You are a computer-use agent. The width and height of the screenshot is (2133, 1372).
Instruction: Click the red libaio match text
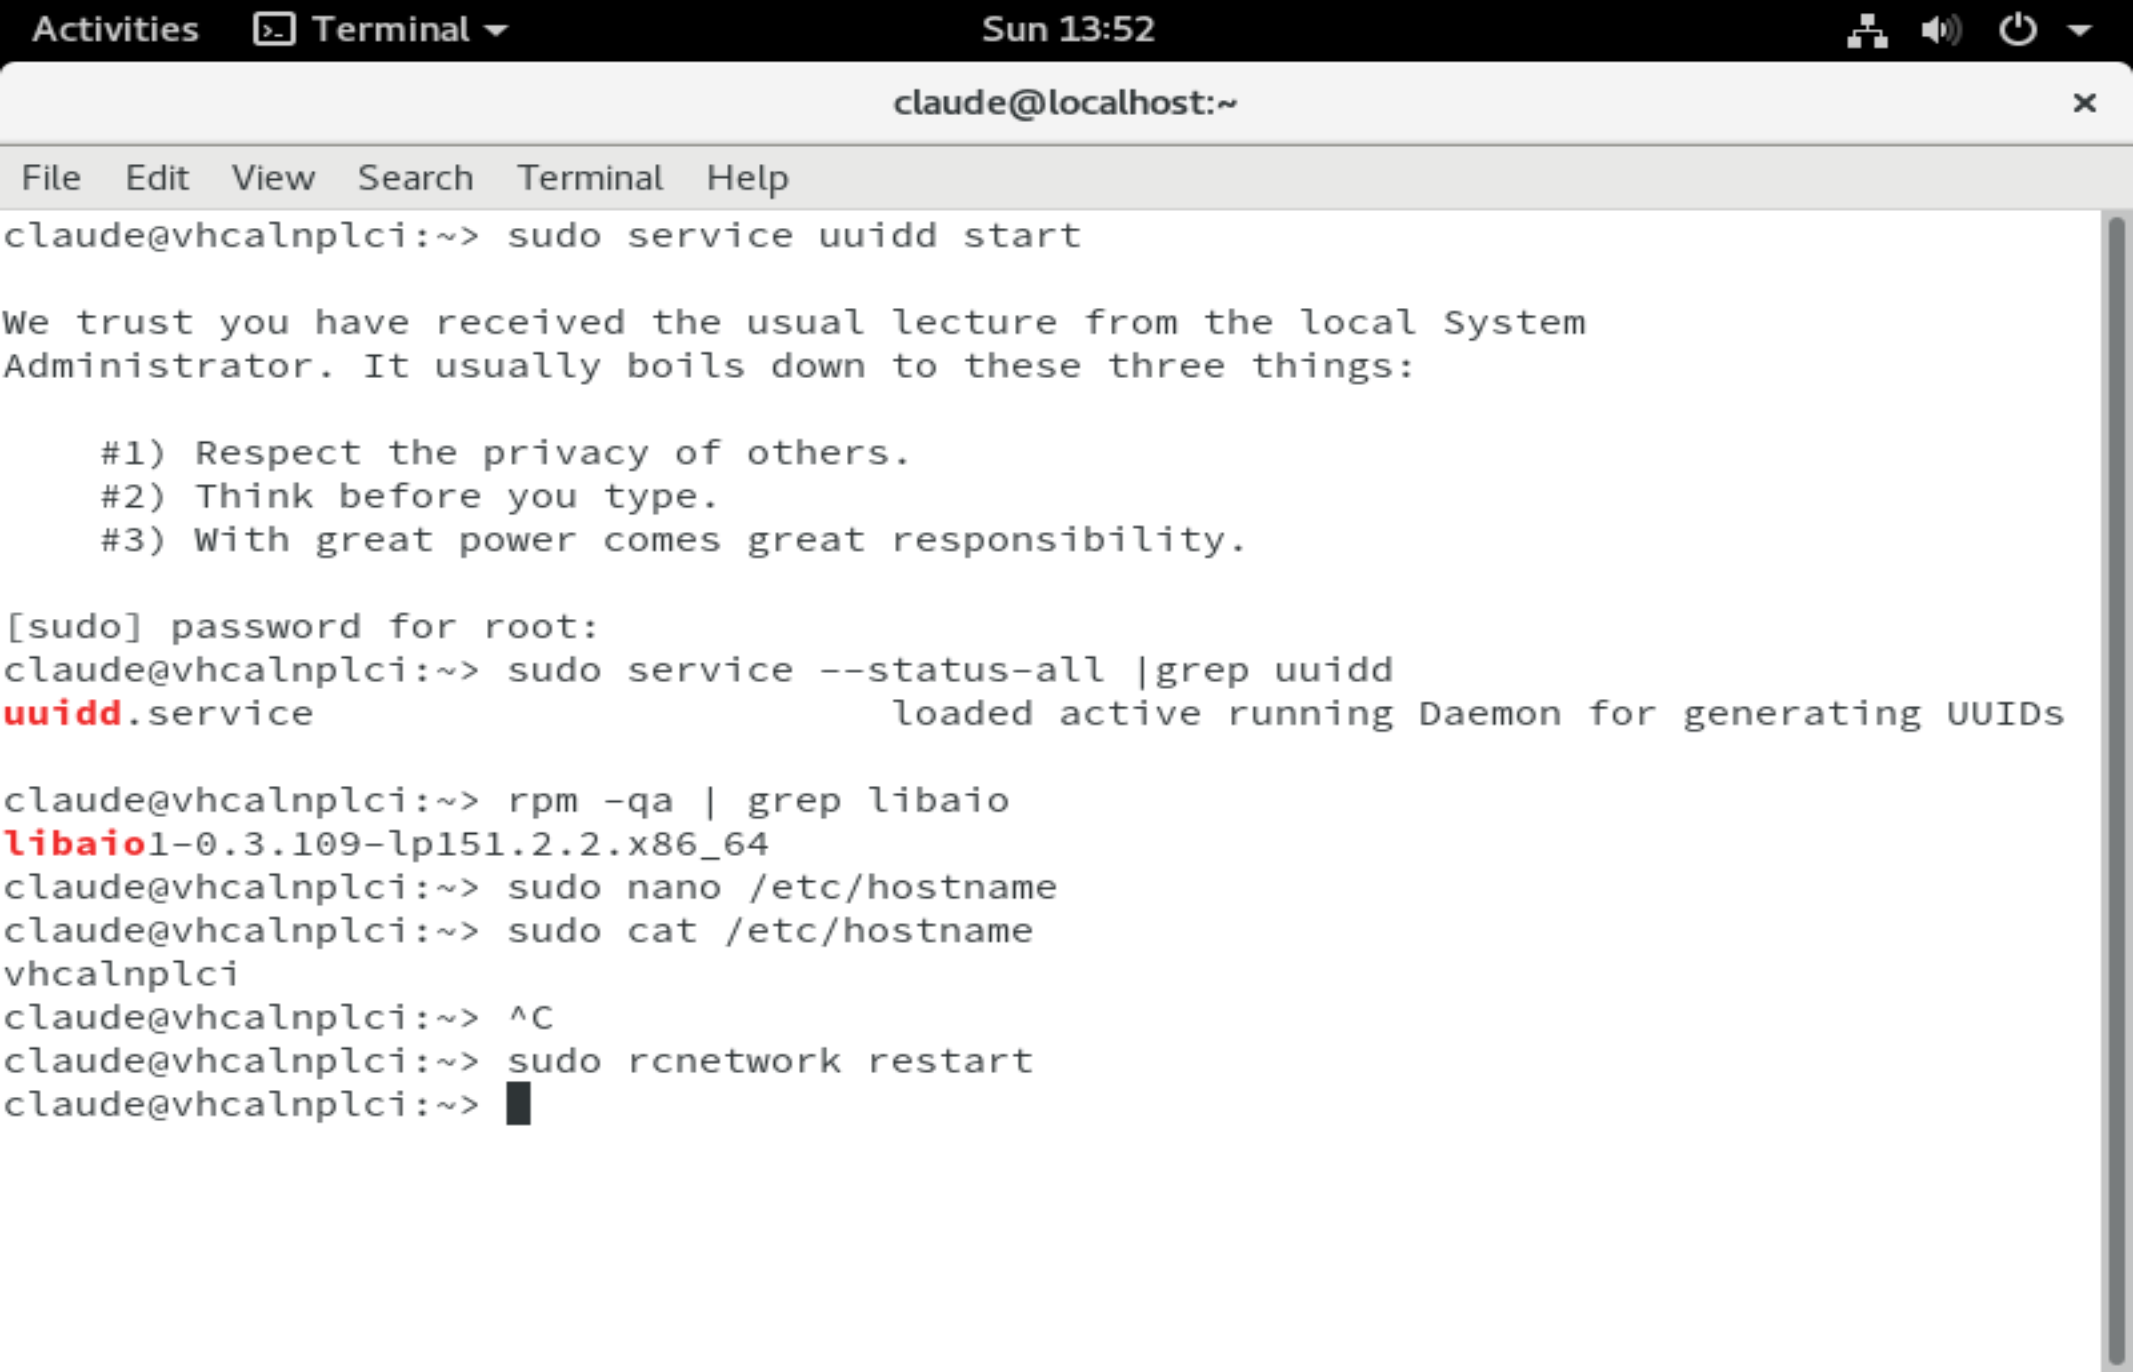tap(75, 844)
